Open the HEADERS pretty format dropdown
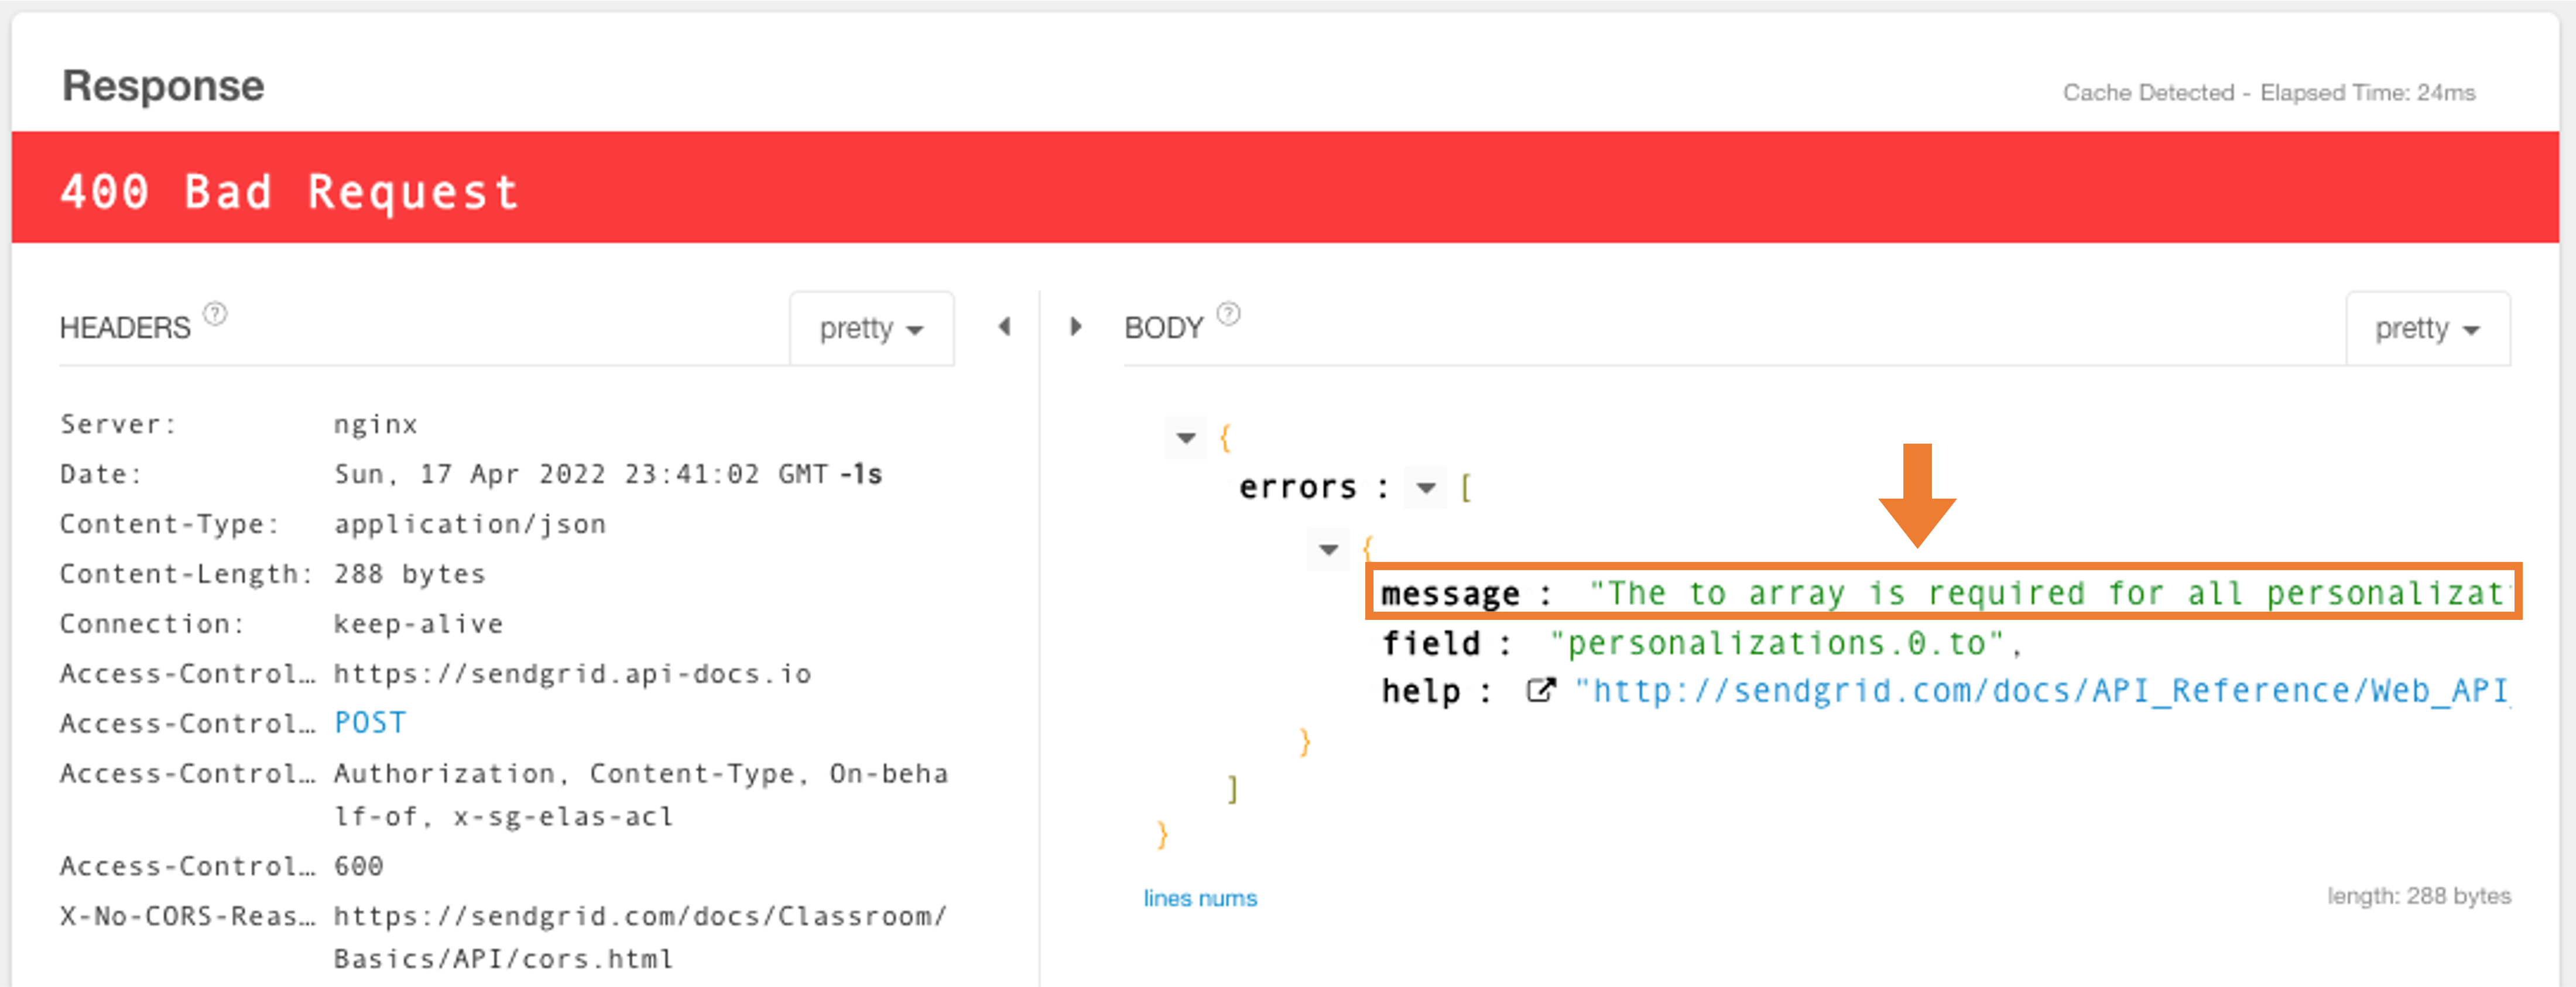Viewport: 2576px width, 987px height. pos(871,327)
